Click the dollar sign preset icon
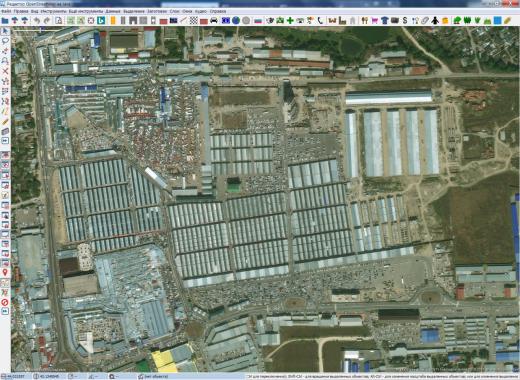This screenshot has height=380, width=520. point(405,21)
